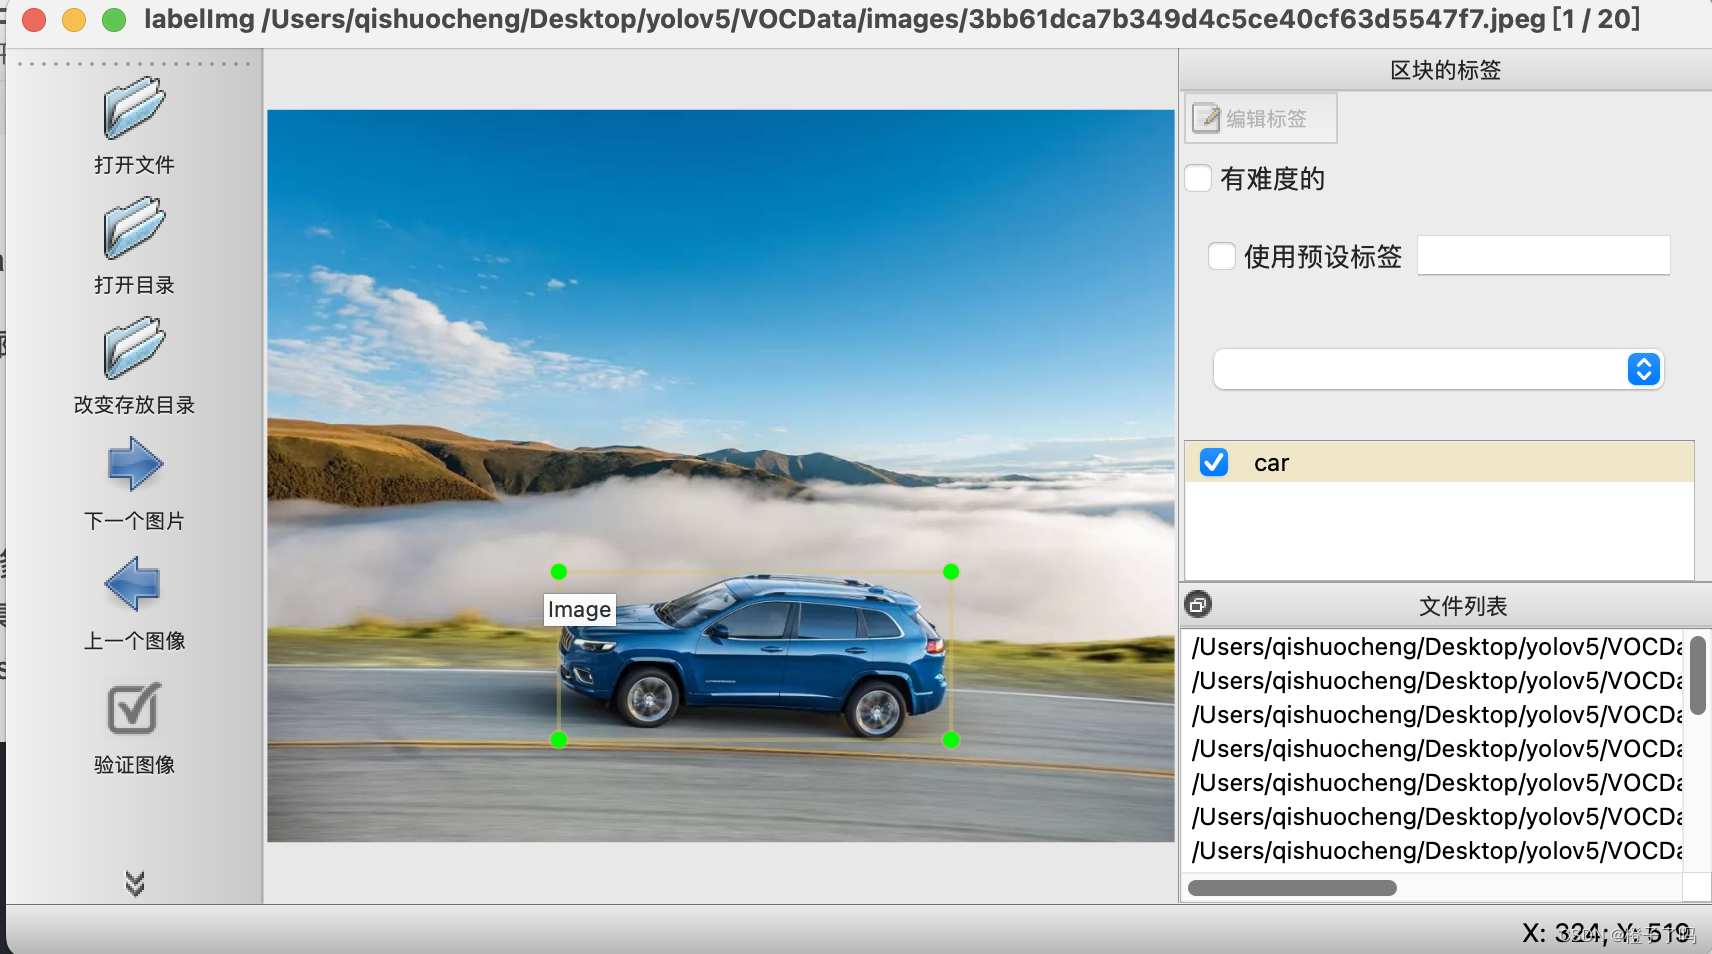
Task: Click the bottom-right green handle of the bounding box
Action: 951,740
